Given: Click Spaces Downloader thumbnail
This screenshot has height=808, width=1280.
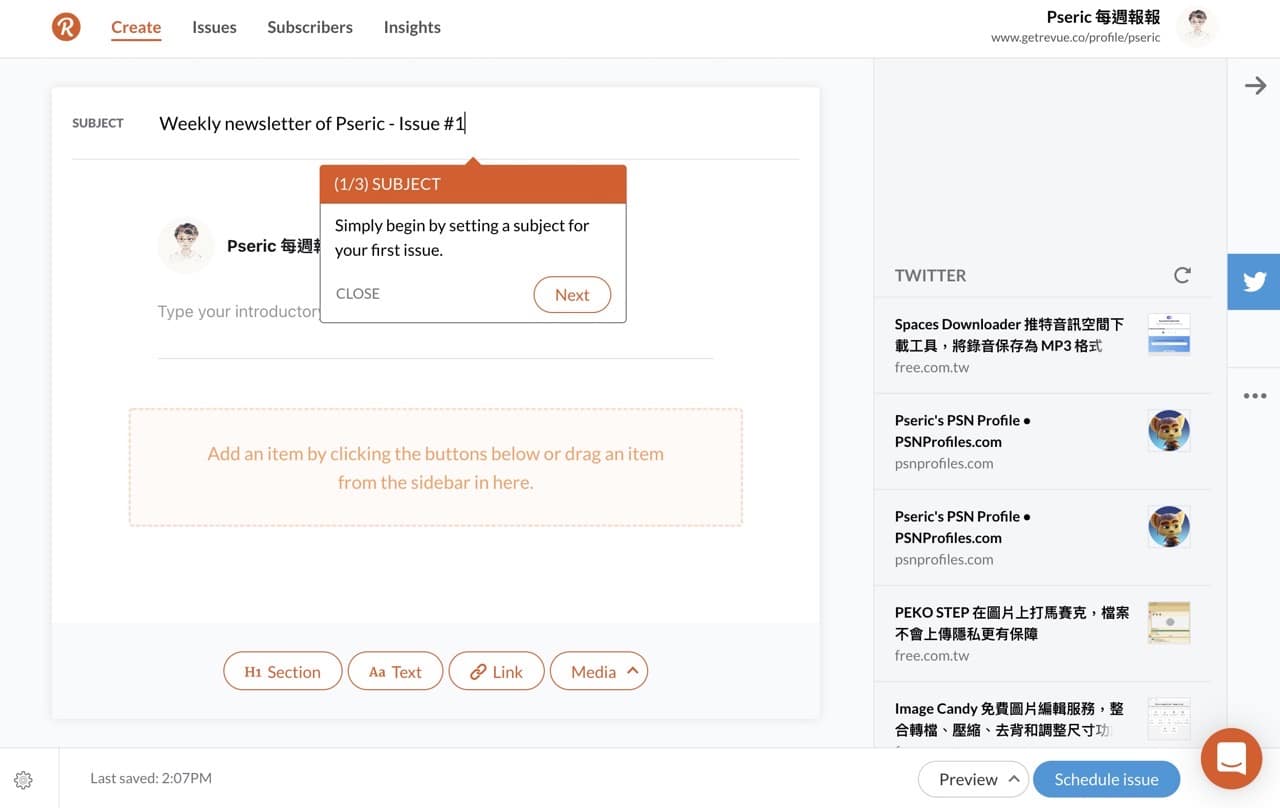Looking at the screenshot, I should (1169, 334).
